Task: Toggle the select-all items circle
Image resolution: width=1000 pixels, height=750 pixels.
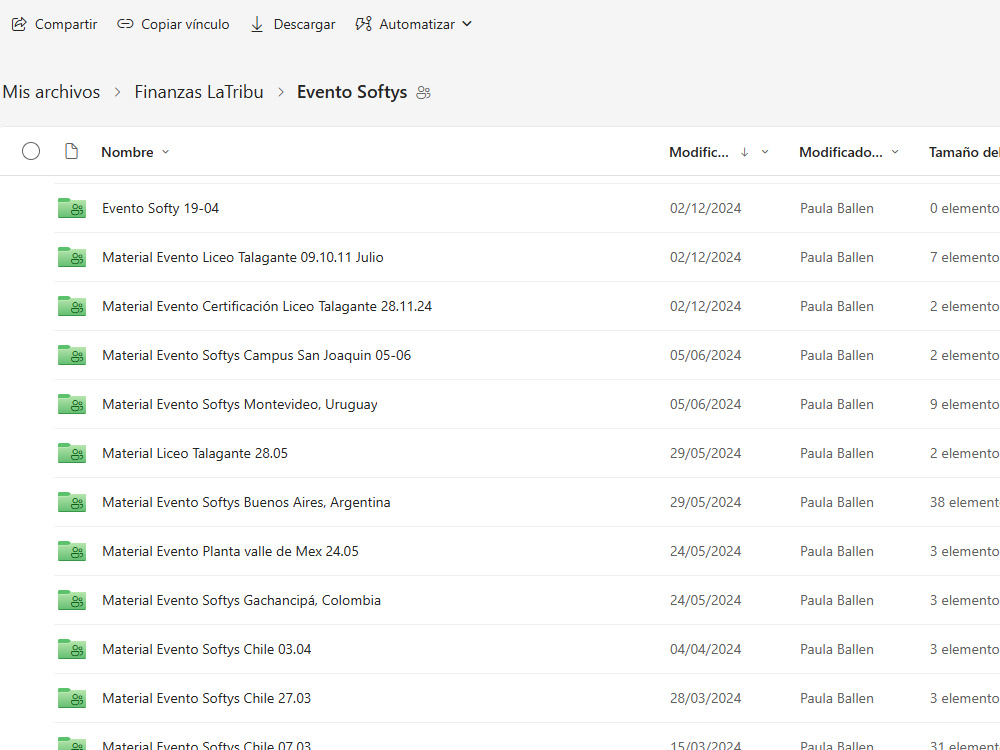Action: click(x=31, y=152)
